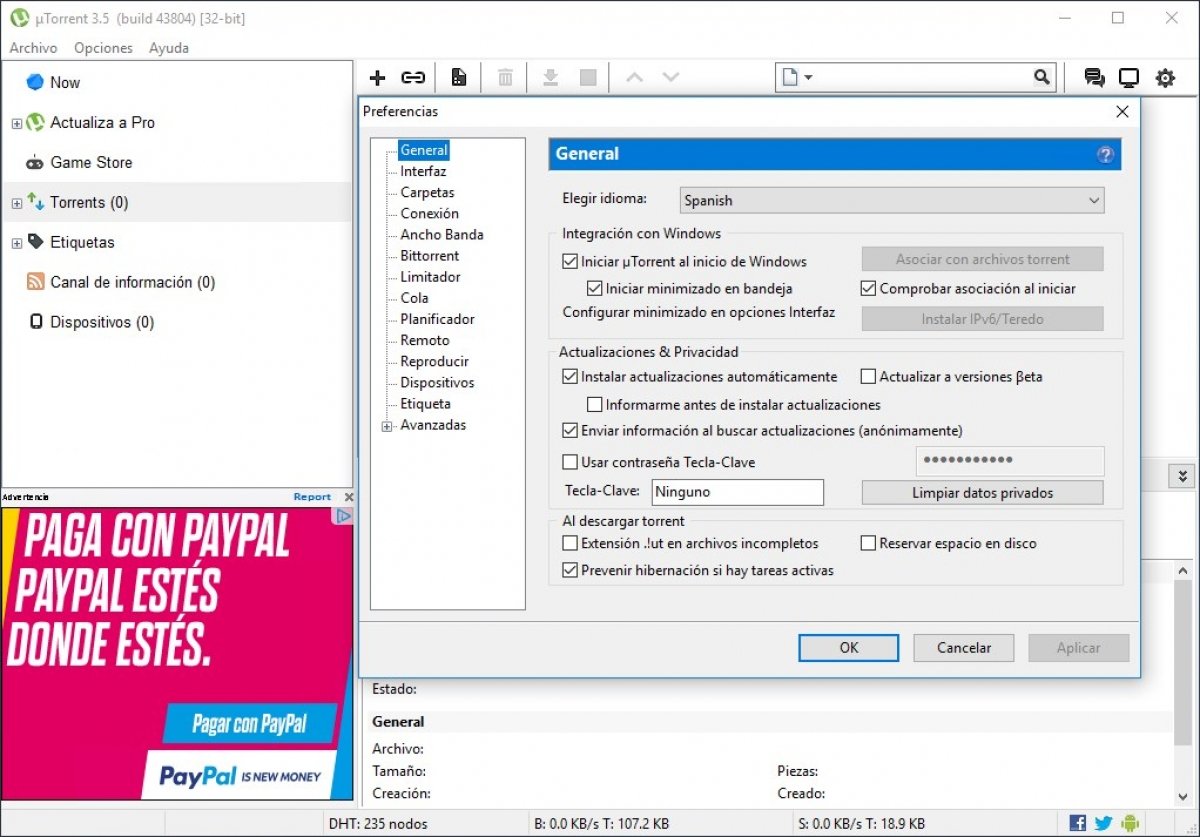Open the chat bubbles toolbar icon
This screenshot has height=837, width=1200.
(1094, 78)
